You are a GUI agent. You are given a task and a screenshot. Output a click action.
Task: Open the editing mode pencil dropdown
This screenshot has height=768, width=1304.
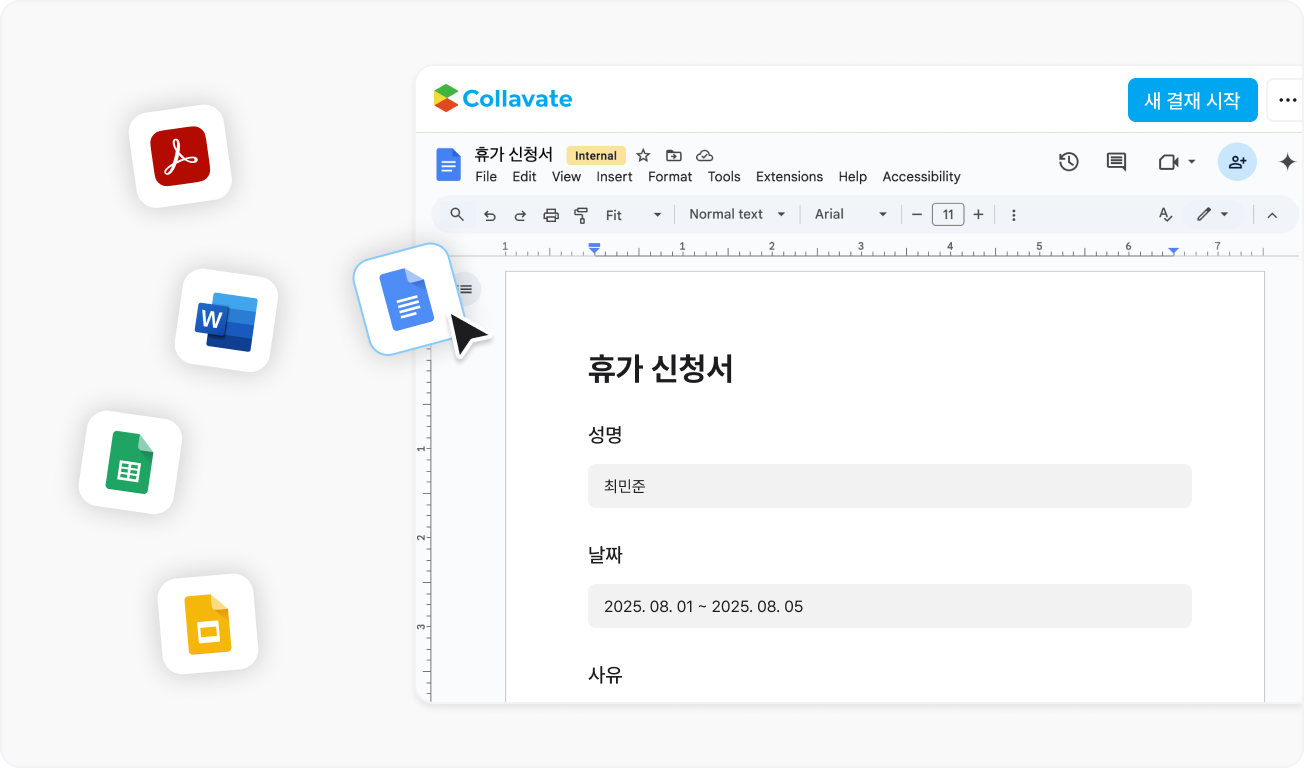coord(1212,214)
